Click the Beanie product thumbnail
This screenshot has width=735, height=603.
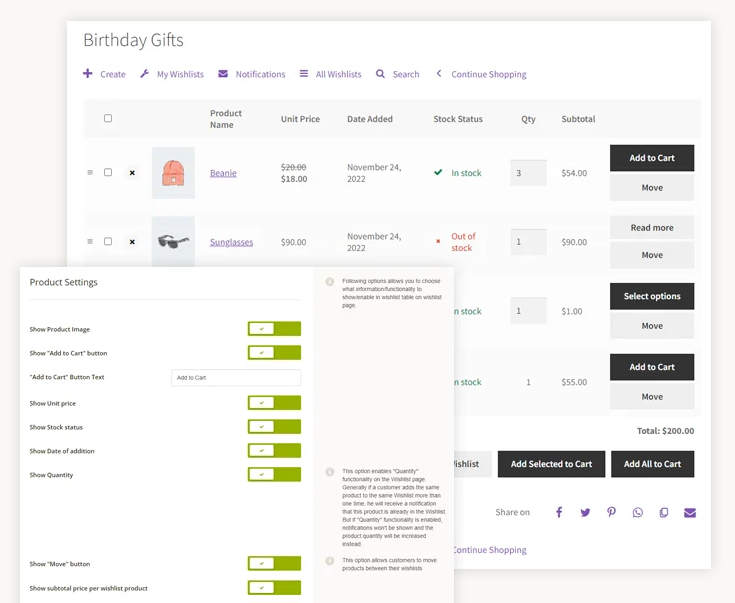pos(173,173)
